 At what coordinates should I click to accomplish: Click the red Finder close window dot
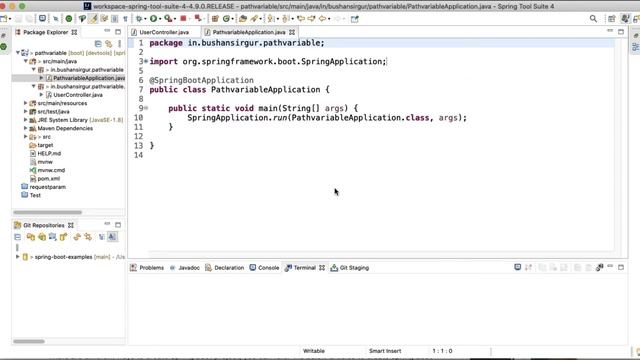click(x=2, y=6)
